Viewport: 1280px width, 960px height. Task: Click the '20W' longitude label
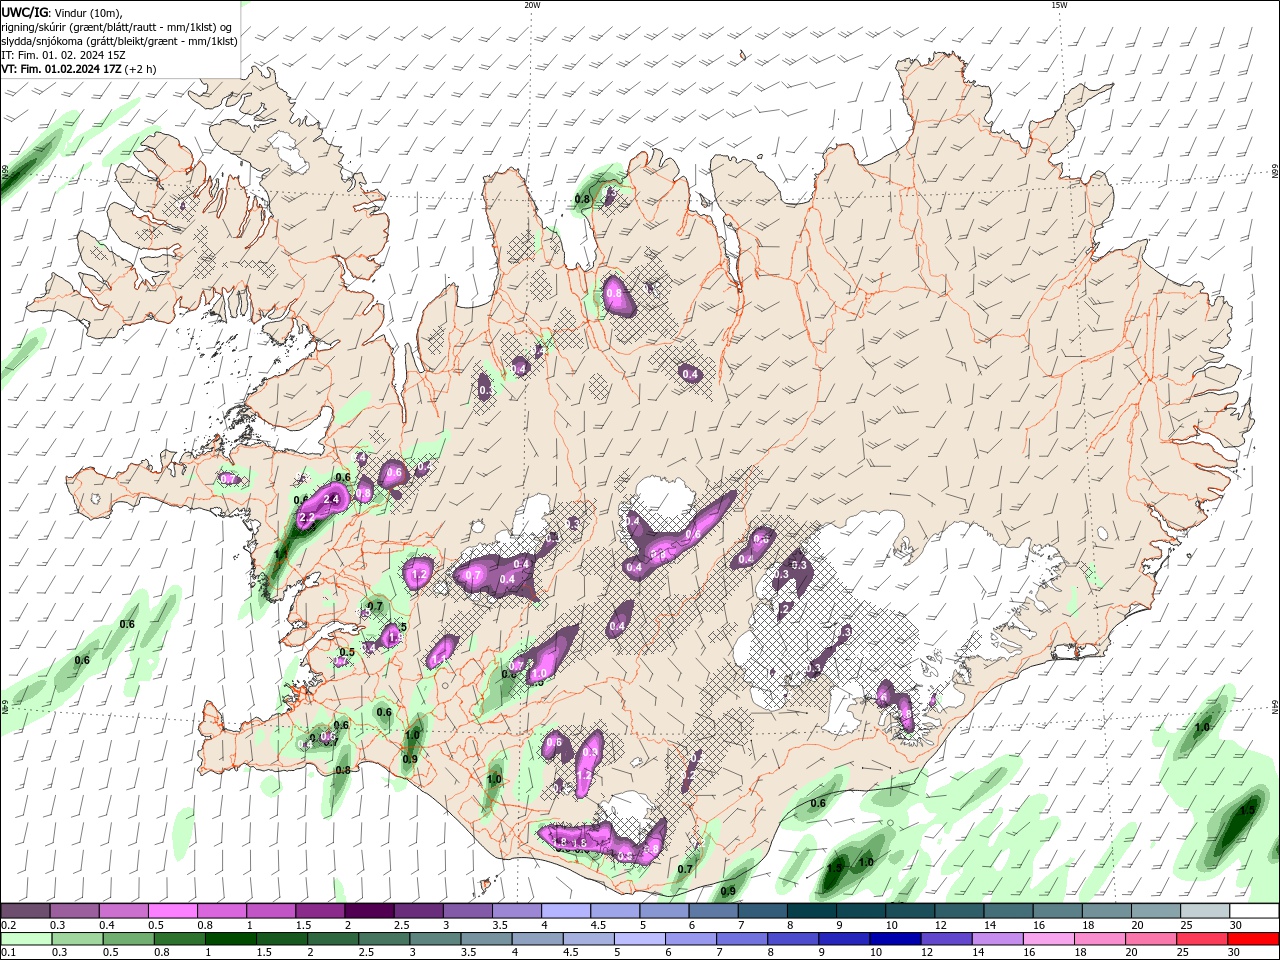(532, 5)
